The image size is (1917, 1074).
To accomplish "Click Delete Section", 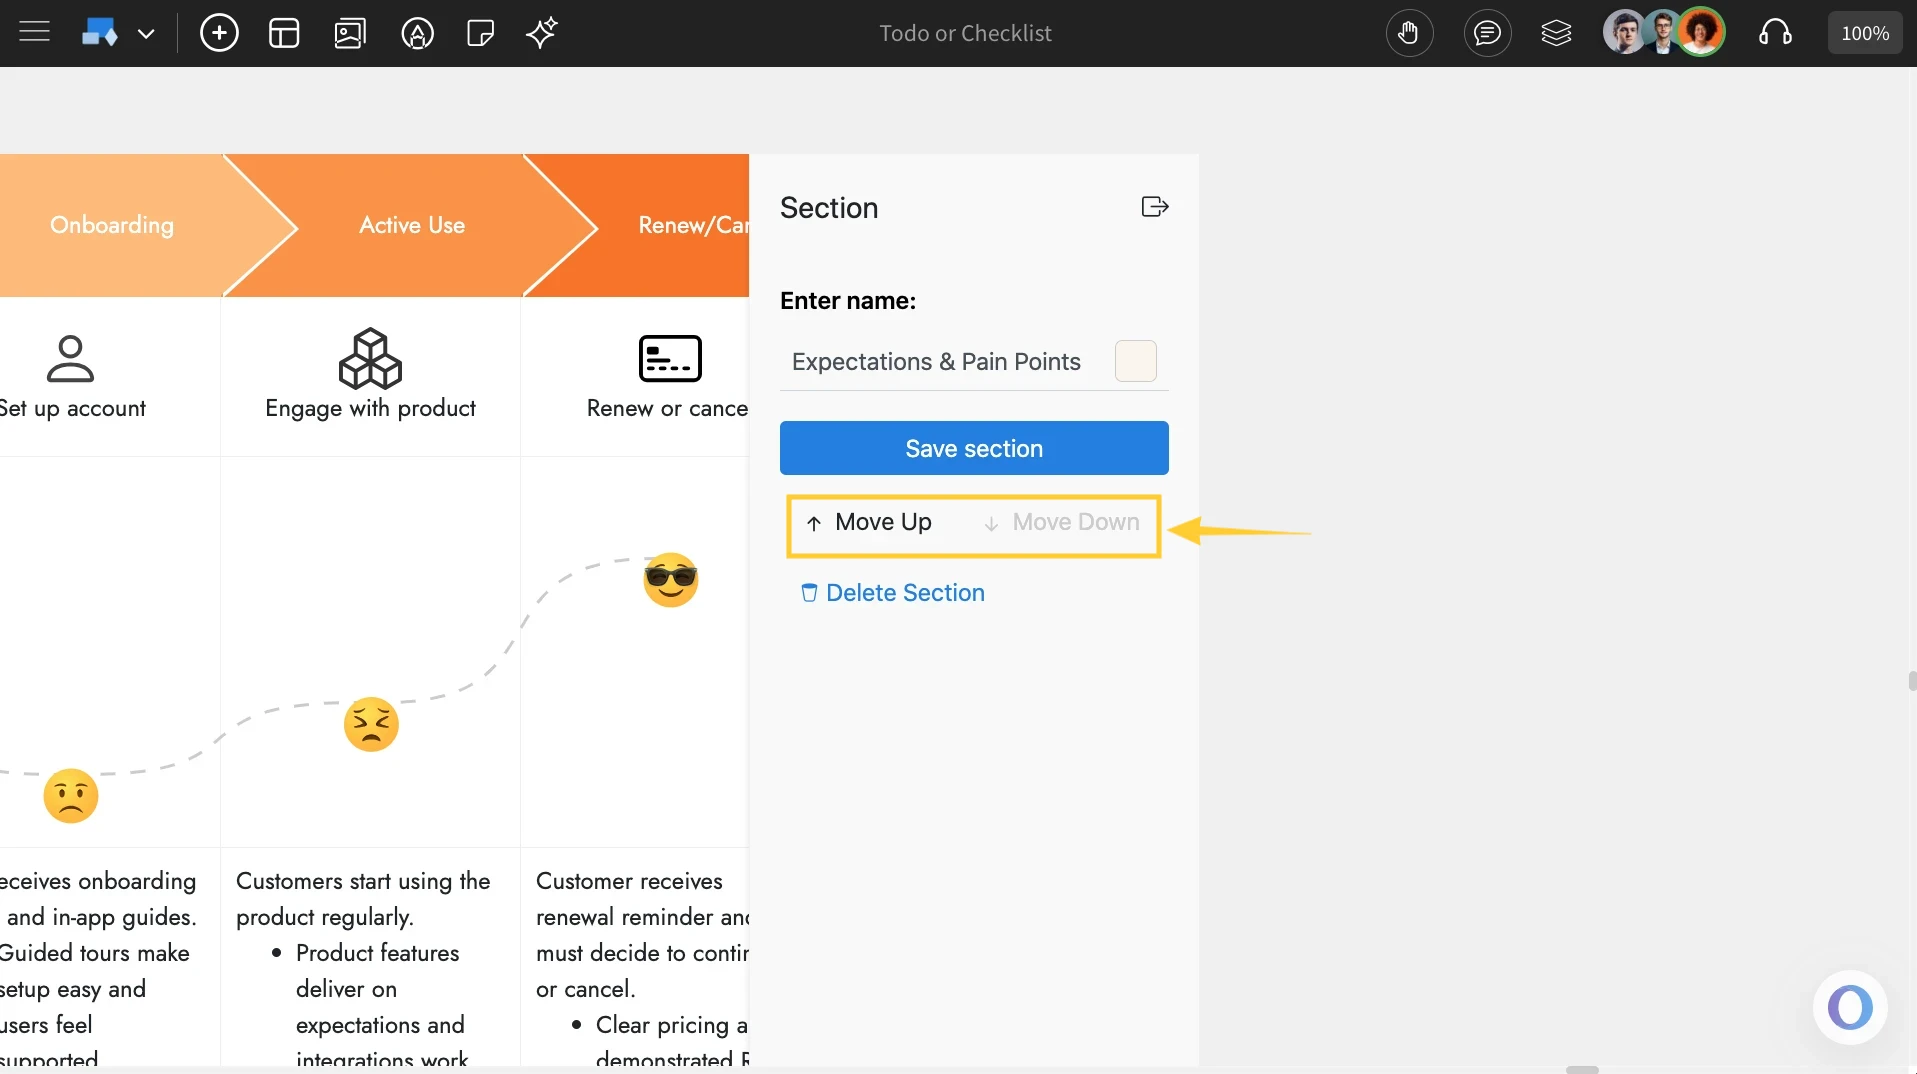I will (x=892, y=592).
